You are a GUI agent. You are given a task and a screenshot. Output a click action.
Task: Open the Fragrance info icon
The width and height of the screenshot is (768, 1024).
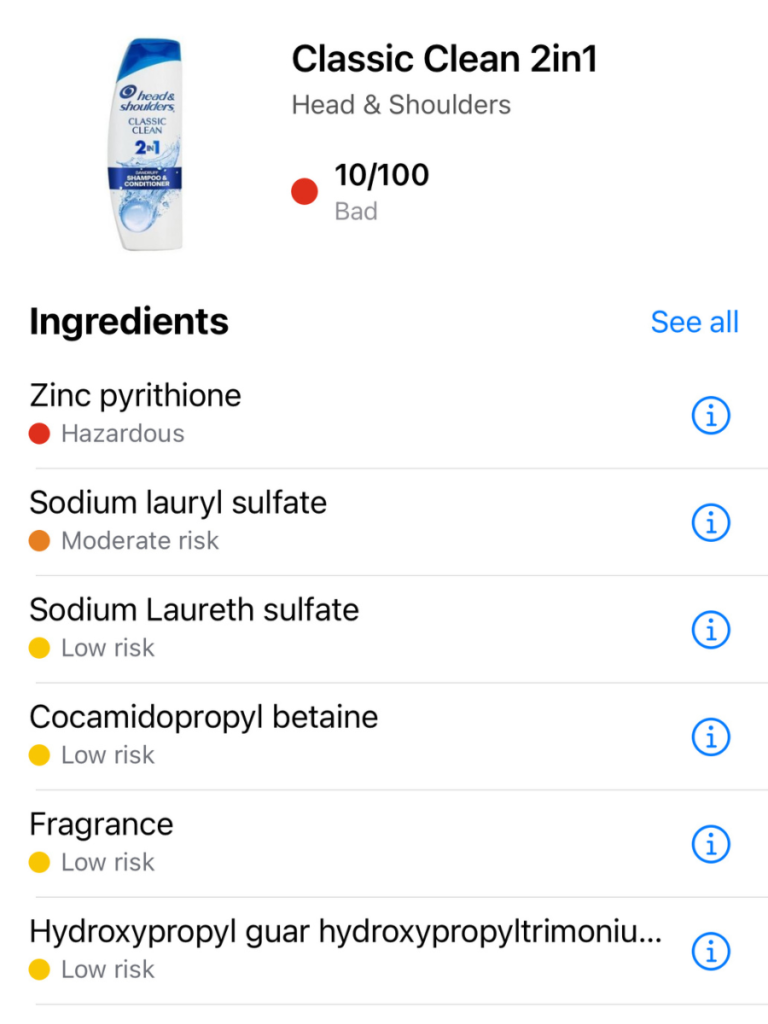(x=711, y=844)
